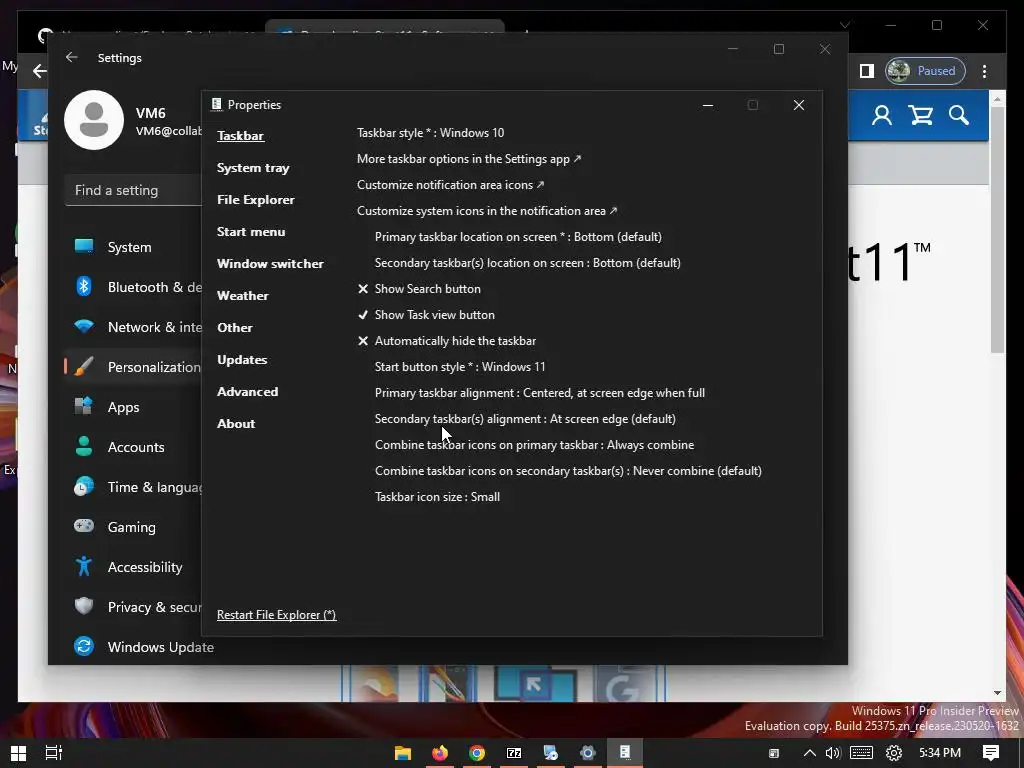Click the VM6 user avatar

click(94, 120)
